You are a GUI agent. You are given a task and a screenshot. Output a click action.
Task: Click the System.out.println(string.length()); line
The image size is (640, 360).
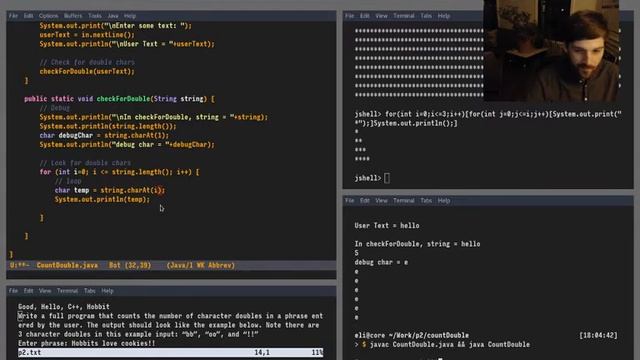click(108, 126)
